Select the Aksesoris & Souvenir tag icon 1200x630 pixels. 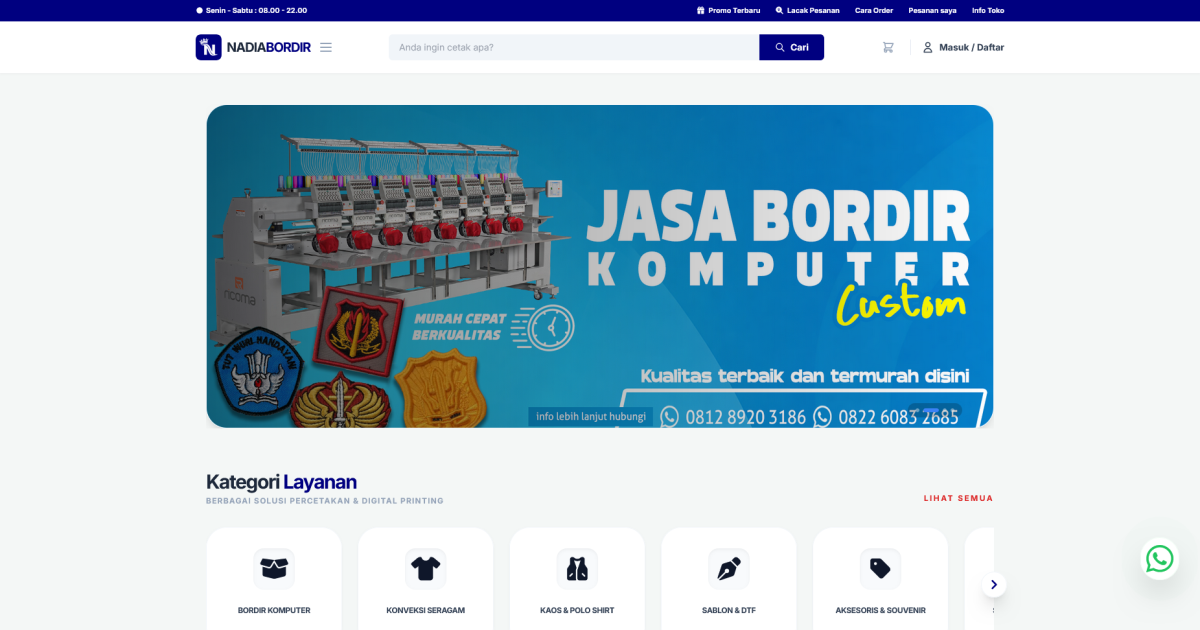880,568
